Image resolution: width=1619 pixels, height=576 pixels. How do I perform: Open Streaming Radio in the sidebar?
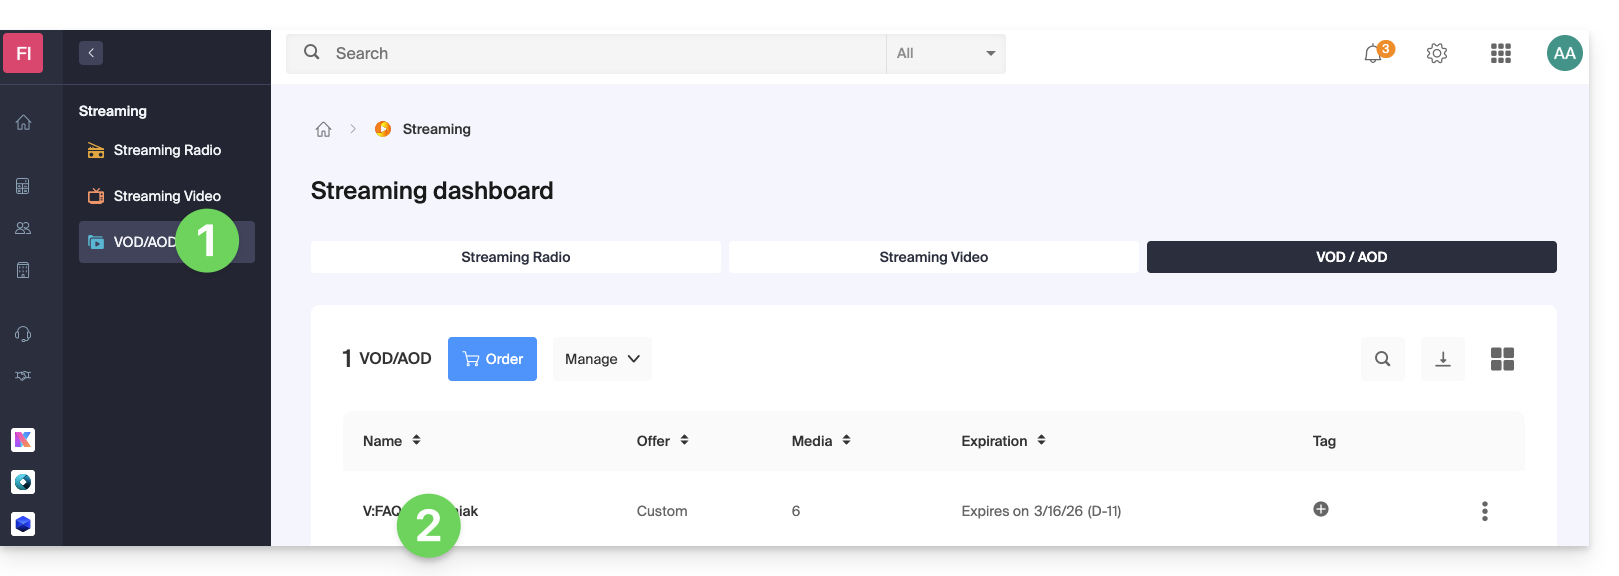[x=166, y=150]
